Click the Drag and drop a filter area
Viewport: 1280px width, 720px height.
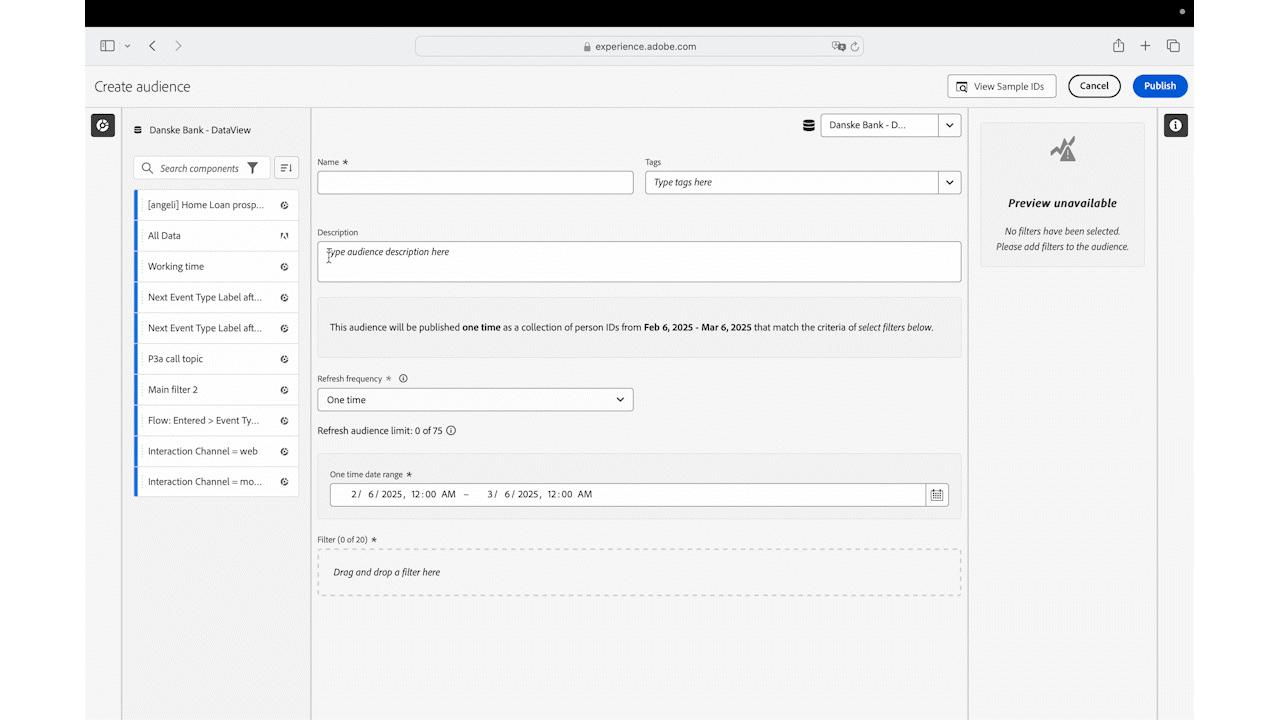[639, 572]
